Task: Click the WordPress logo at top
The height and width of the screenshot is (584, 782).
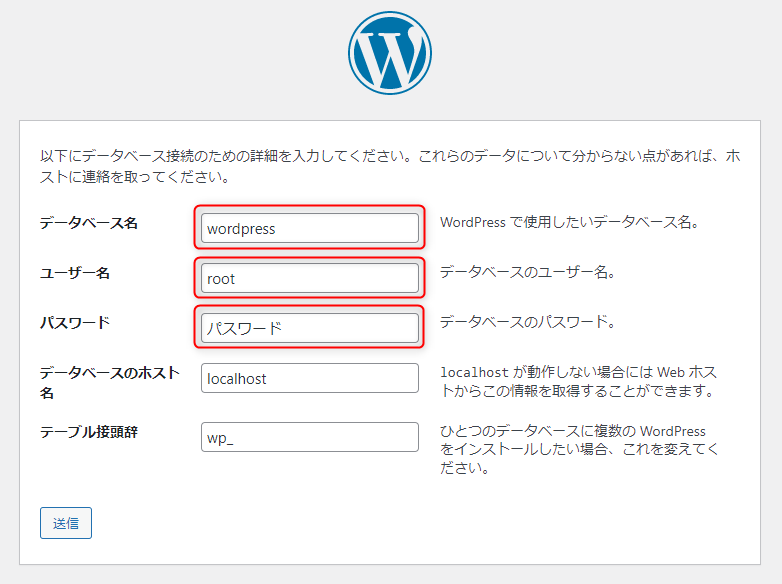Action: [x=390, y=53]
